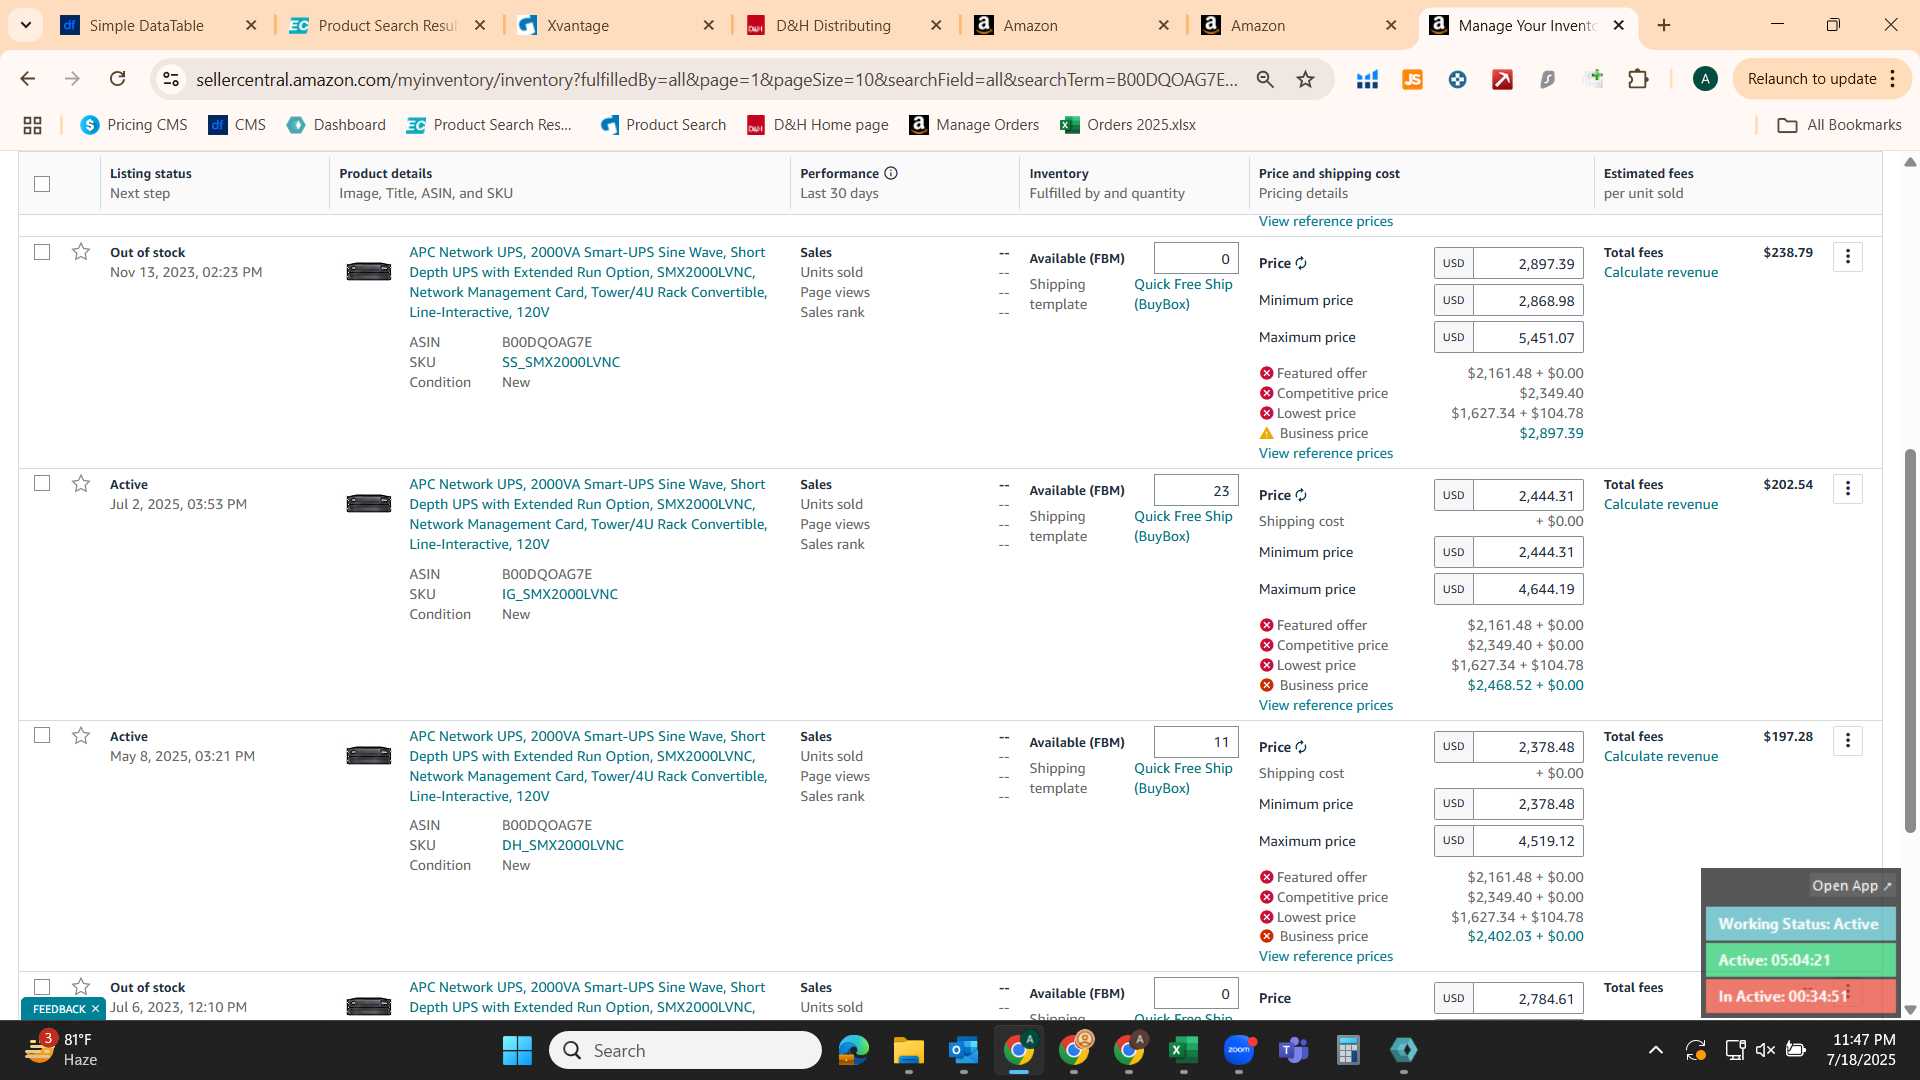Screen dimensions: 1920x1080
Task: Open the browser extensions puzzle icon
Action: (1638, 79)
